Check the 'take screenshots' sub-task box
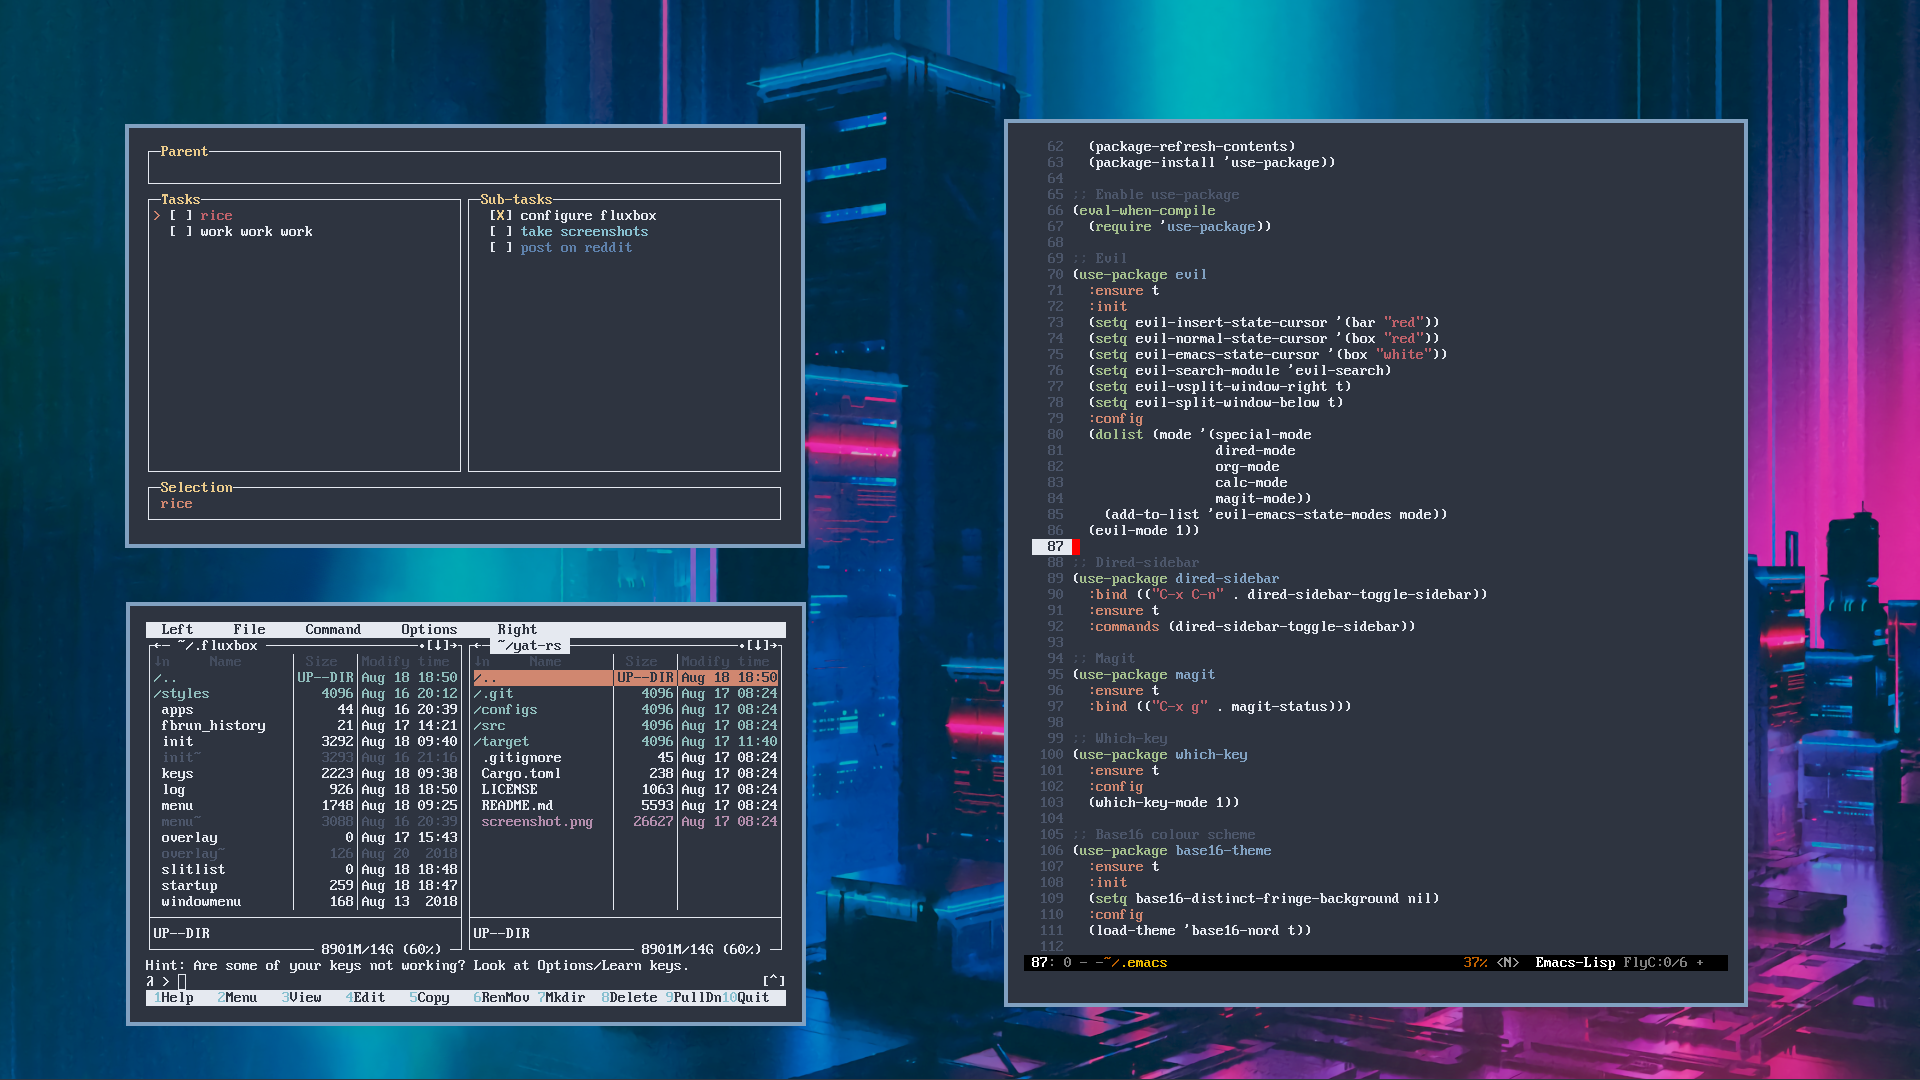This screenshot has width=1920, height=1080. [x=500, y=231]
